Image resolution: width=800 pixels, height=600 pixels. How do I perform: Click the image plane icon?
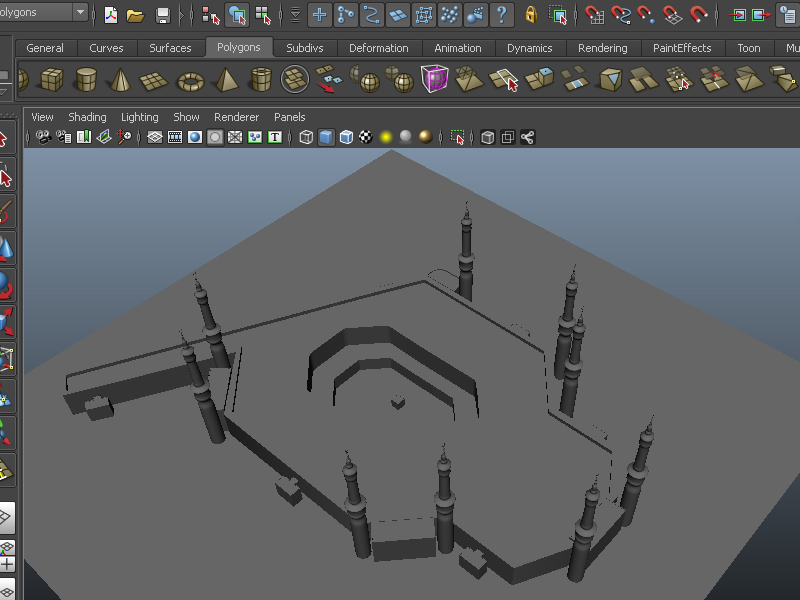104,137
